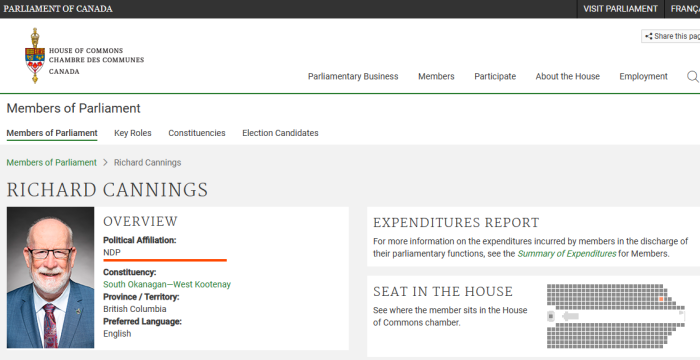Click the Members of Parliament breadcrumb link
The image size is (700, 360).
click(x=51, y=163)
